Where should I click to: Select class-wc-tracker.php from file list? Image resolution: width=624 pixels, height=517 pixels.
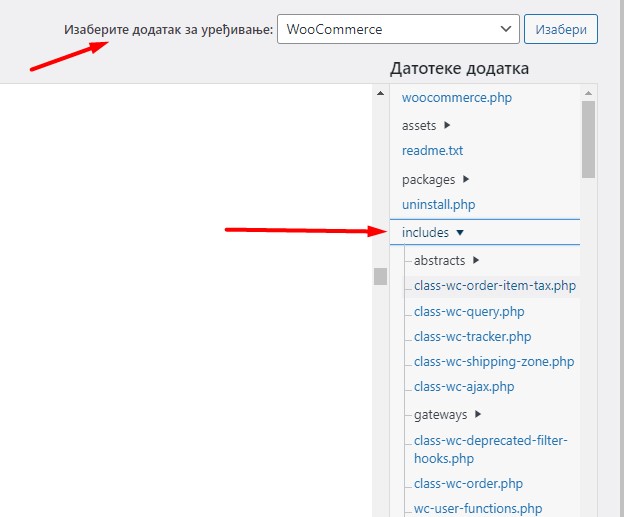(x=472, y=337)
